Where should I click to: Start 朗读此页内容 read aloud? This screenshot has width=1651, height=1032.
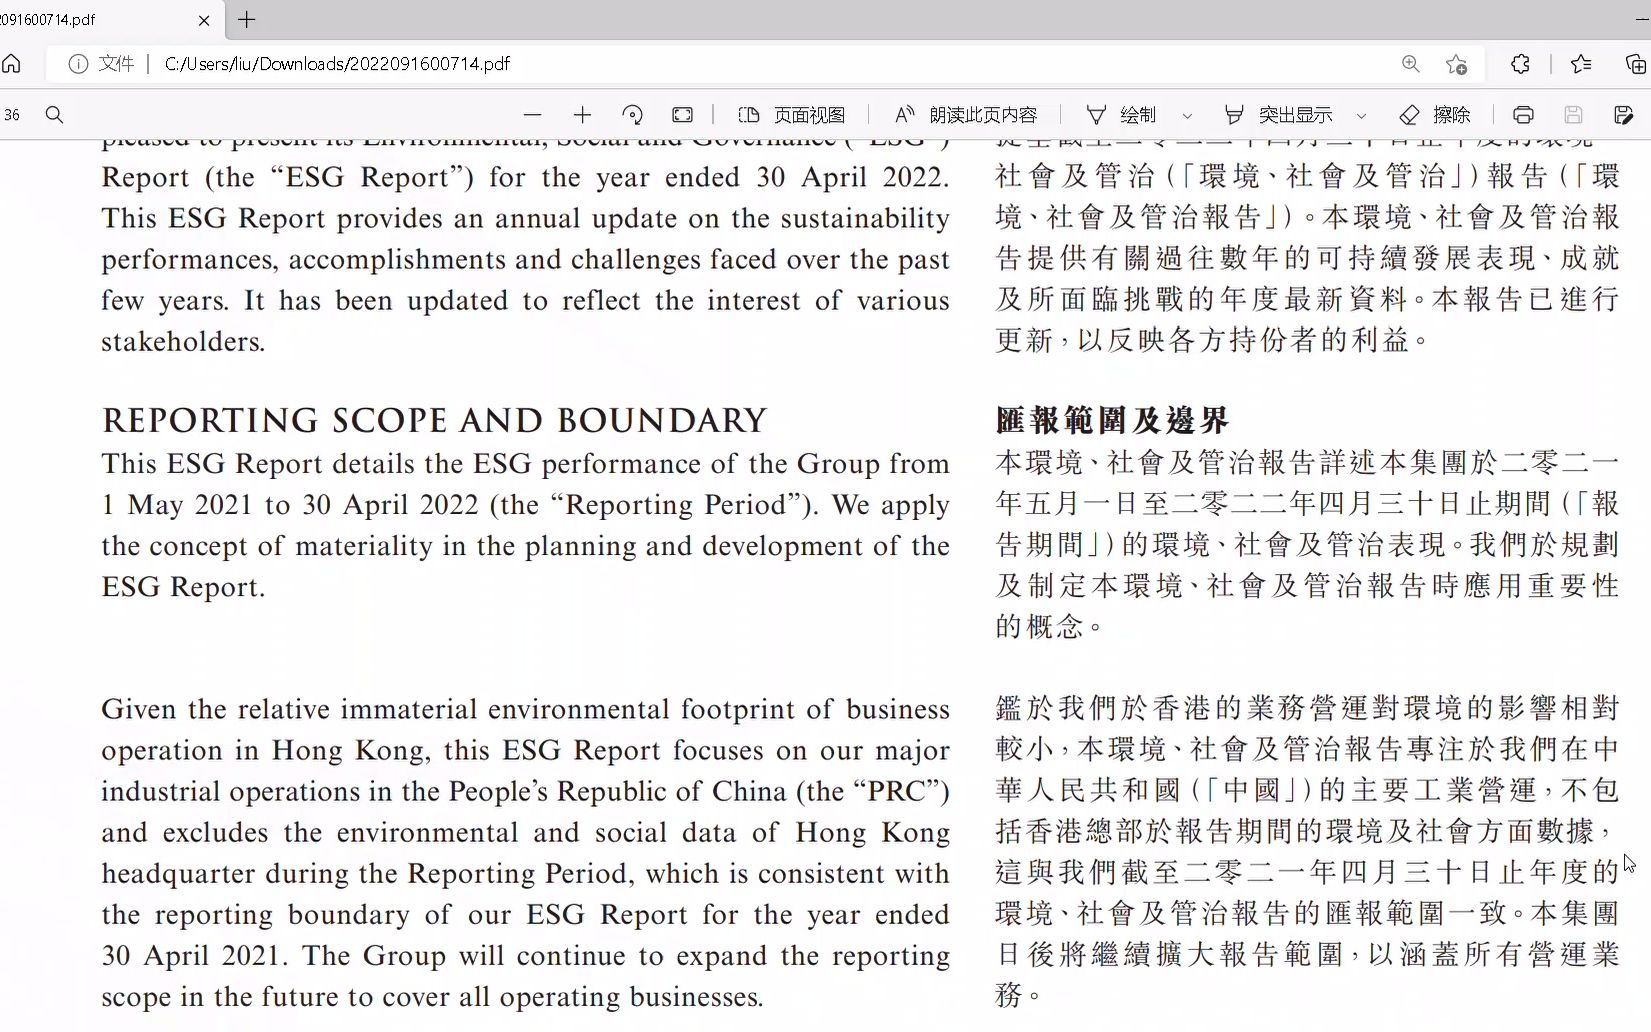pos(966,115)
